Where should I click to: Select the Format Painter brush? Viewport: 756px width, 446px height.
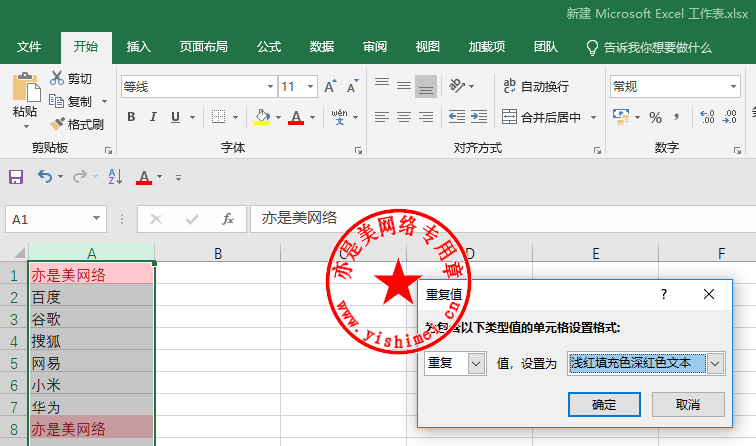point(57,124)
